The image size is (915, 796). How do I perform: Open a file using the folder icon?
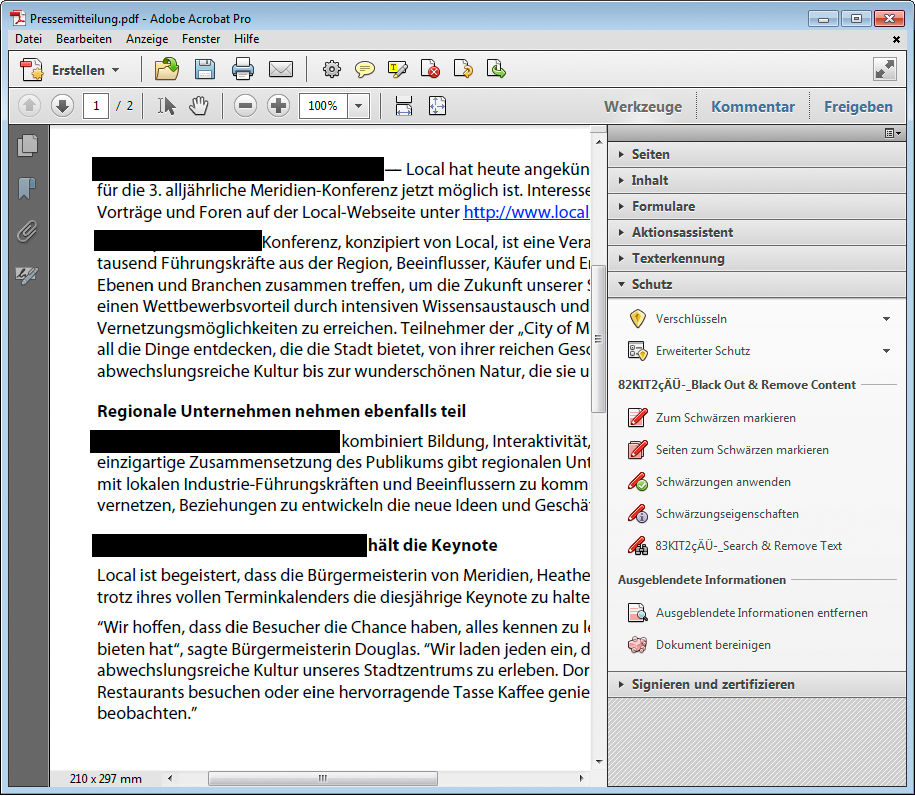coord(166,69)
